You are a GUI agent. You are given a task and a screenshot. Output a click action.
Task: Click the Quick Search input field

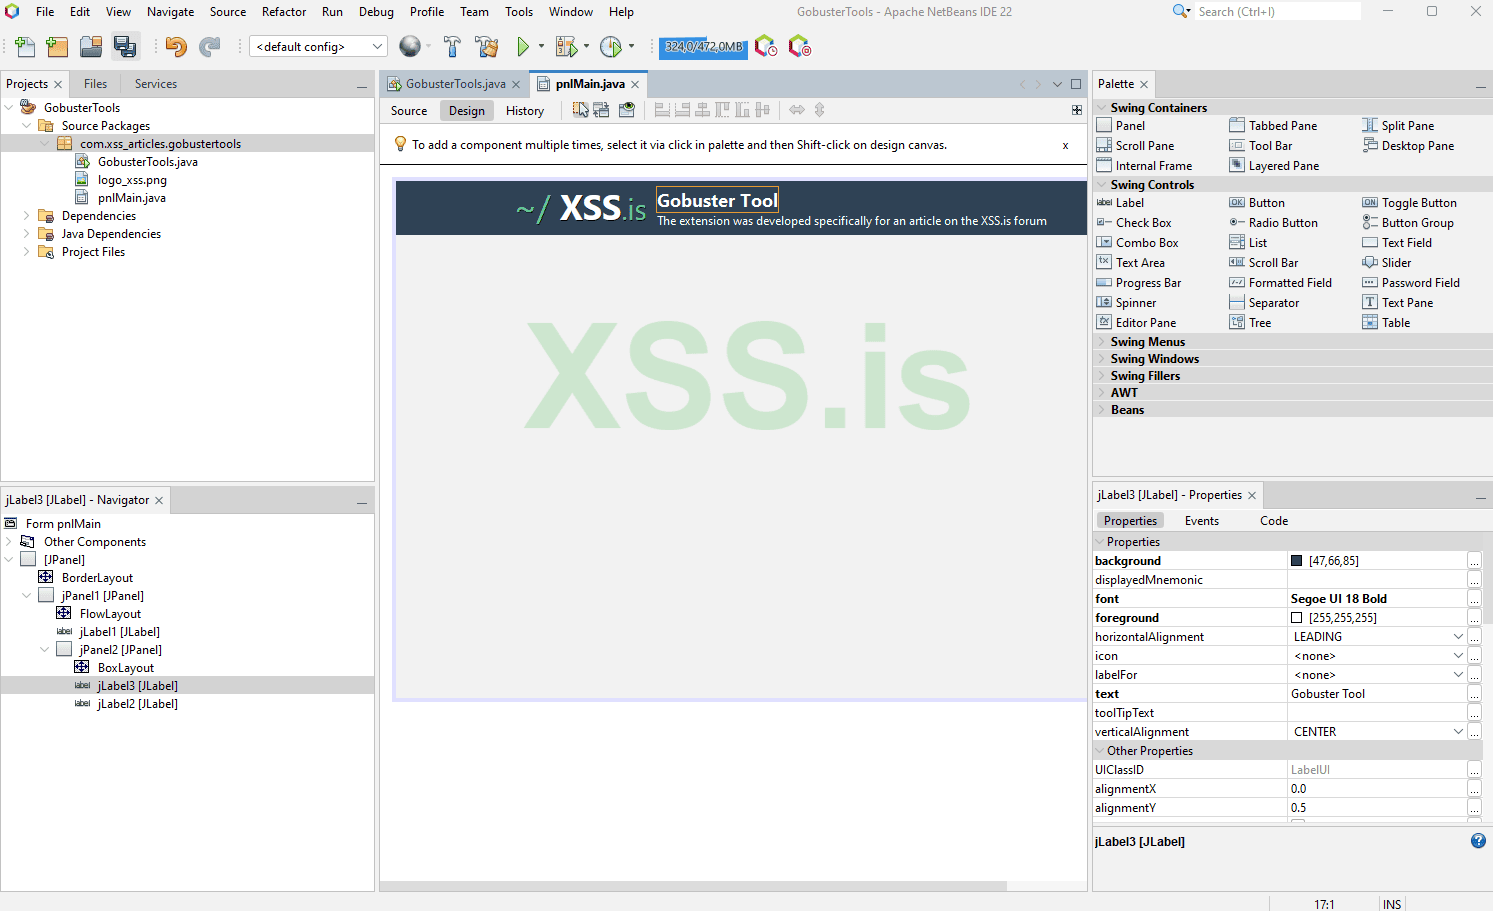pos(1279,12)
